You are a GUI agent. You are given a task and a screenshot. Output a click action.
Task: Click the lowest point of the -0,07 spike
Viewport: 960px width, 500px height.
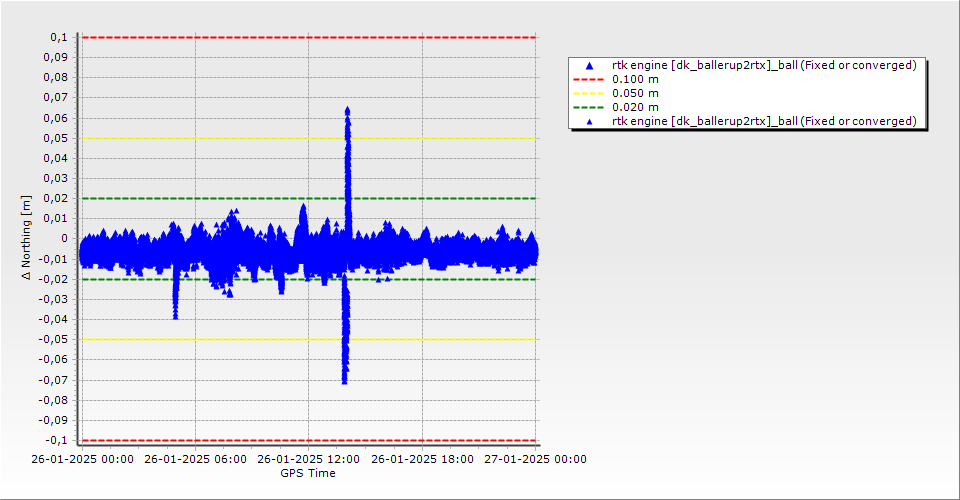click(x=345, y=381)
